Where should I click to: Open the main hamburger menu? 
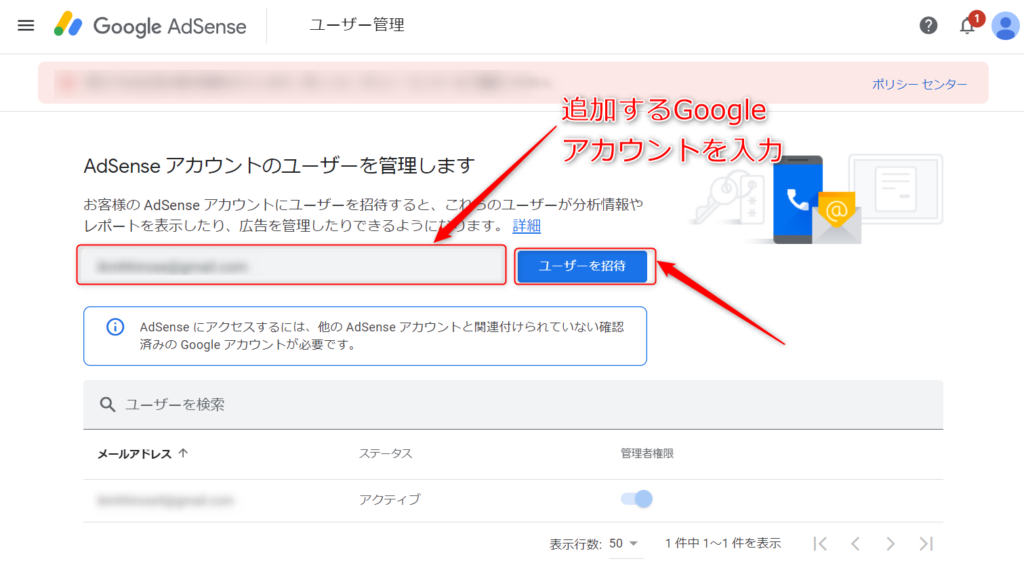pyautogui.click(x=26, y=25)
